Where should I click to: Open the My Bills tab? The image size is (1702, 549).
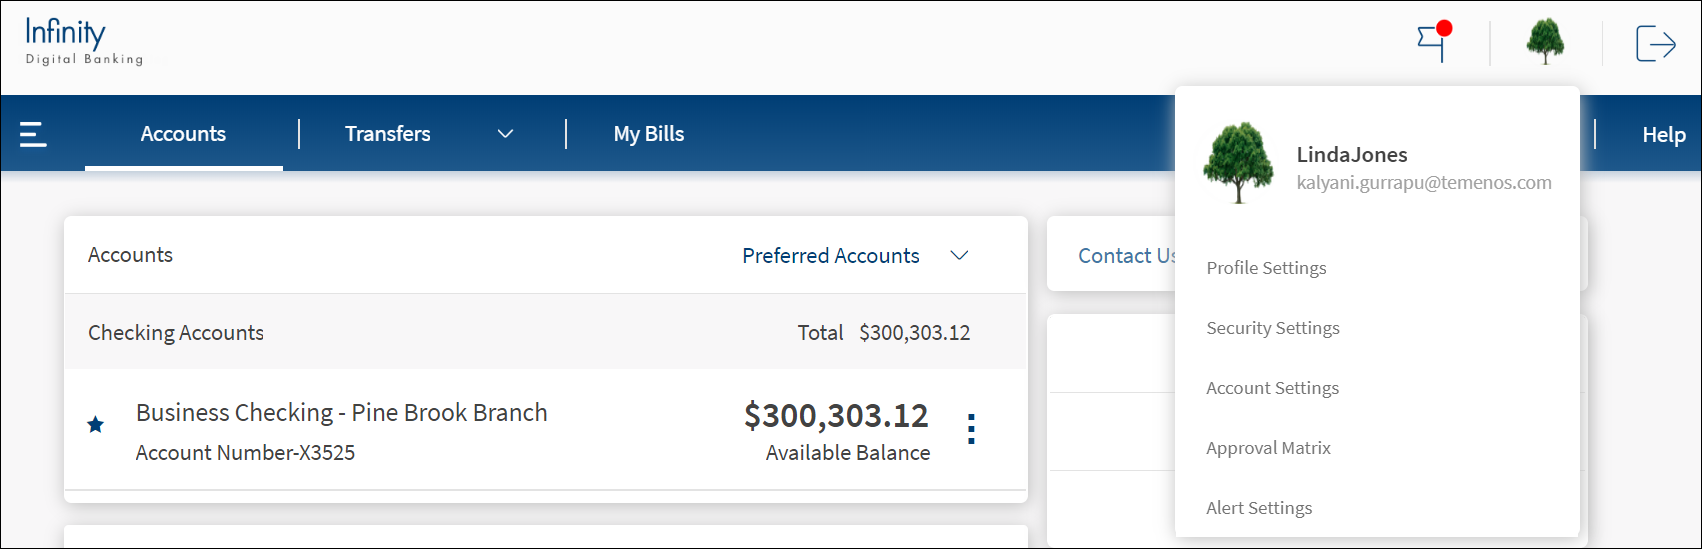coord(649,134)
